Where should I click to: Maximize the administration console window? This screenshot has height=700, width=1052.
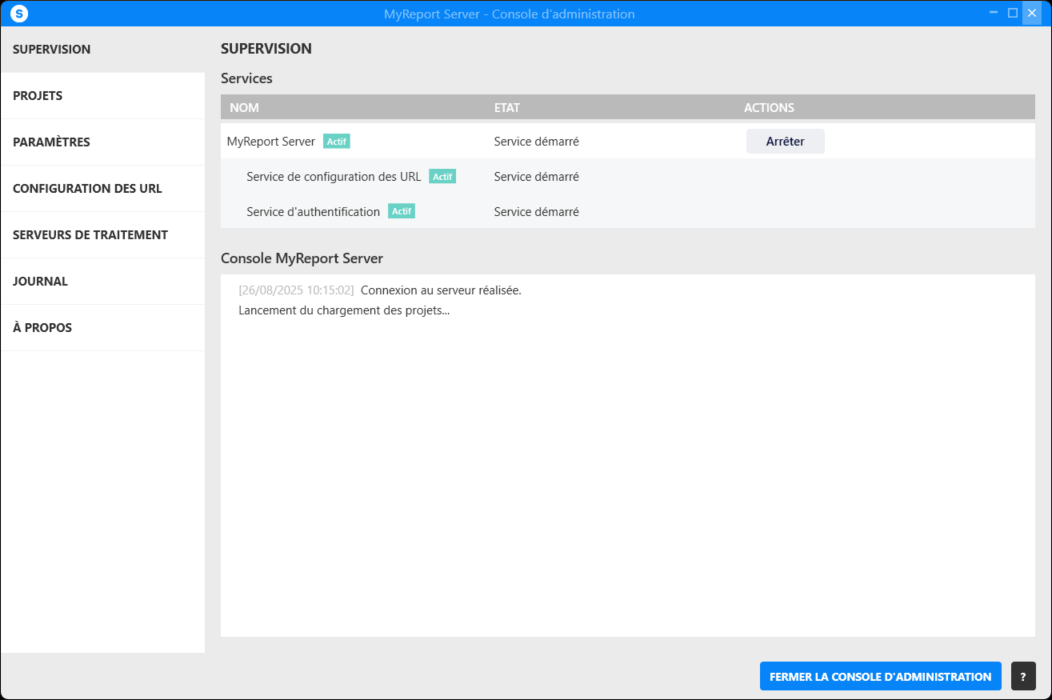pos(1012,13)
